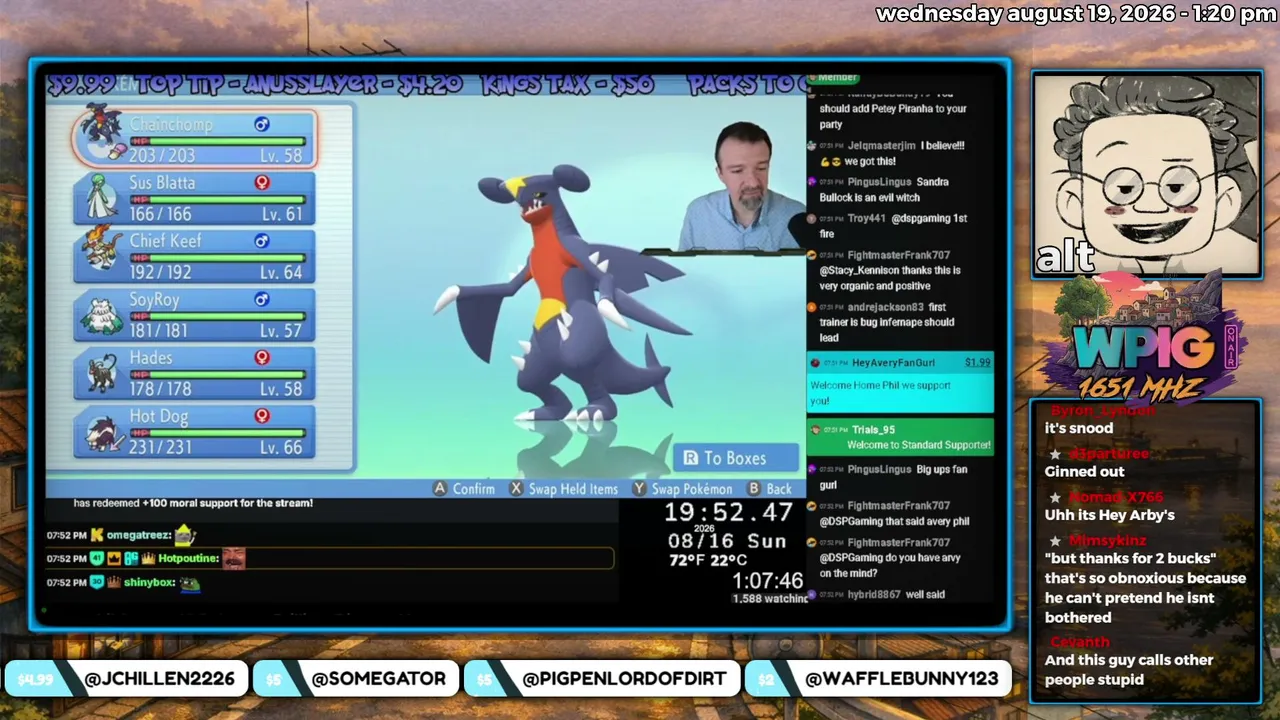Click the username andrejackson83 in chat
The height and width of the screenshot is (720, 1280).
886,307
